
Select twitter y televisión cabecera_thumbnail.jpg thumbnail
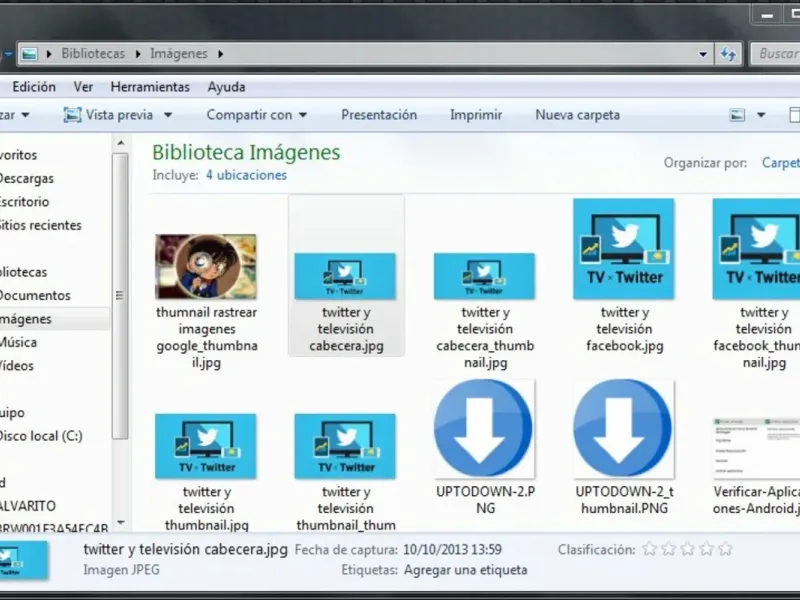[485, 276]
